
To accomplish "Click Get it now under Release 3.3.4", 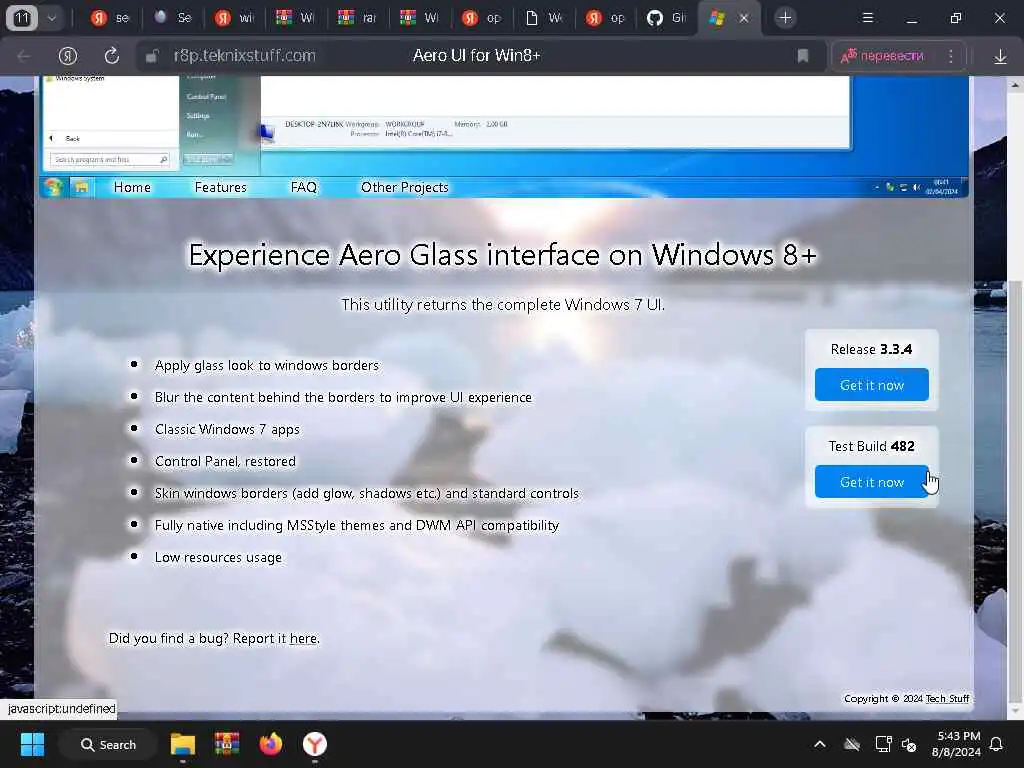I will pyautogui.click(x=872, y=385).
